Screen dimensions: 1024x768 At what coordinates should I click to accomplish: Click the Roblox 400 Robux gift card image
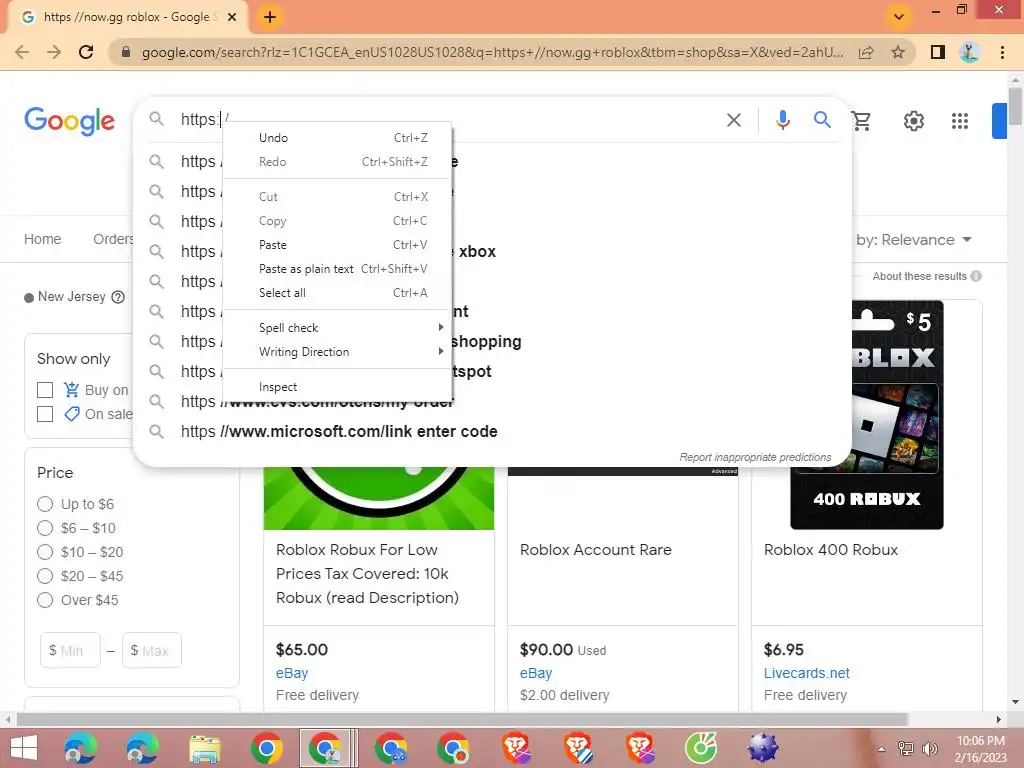(867, 415)
